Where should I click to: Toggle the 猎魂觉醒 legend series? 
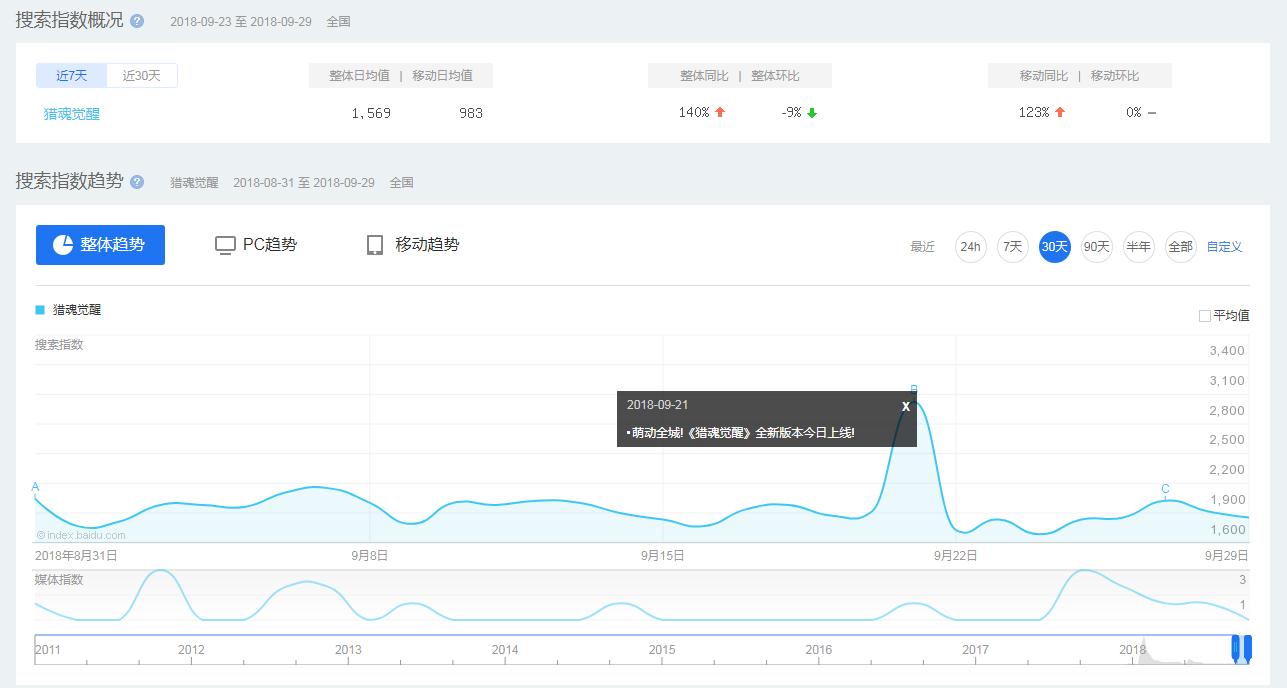pyautogui.click(x=68, y=310)
